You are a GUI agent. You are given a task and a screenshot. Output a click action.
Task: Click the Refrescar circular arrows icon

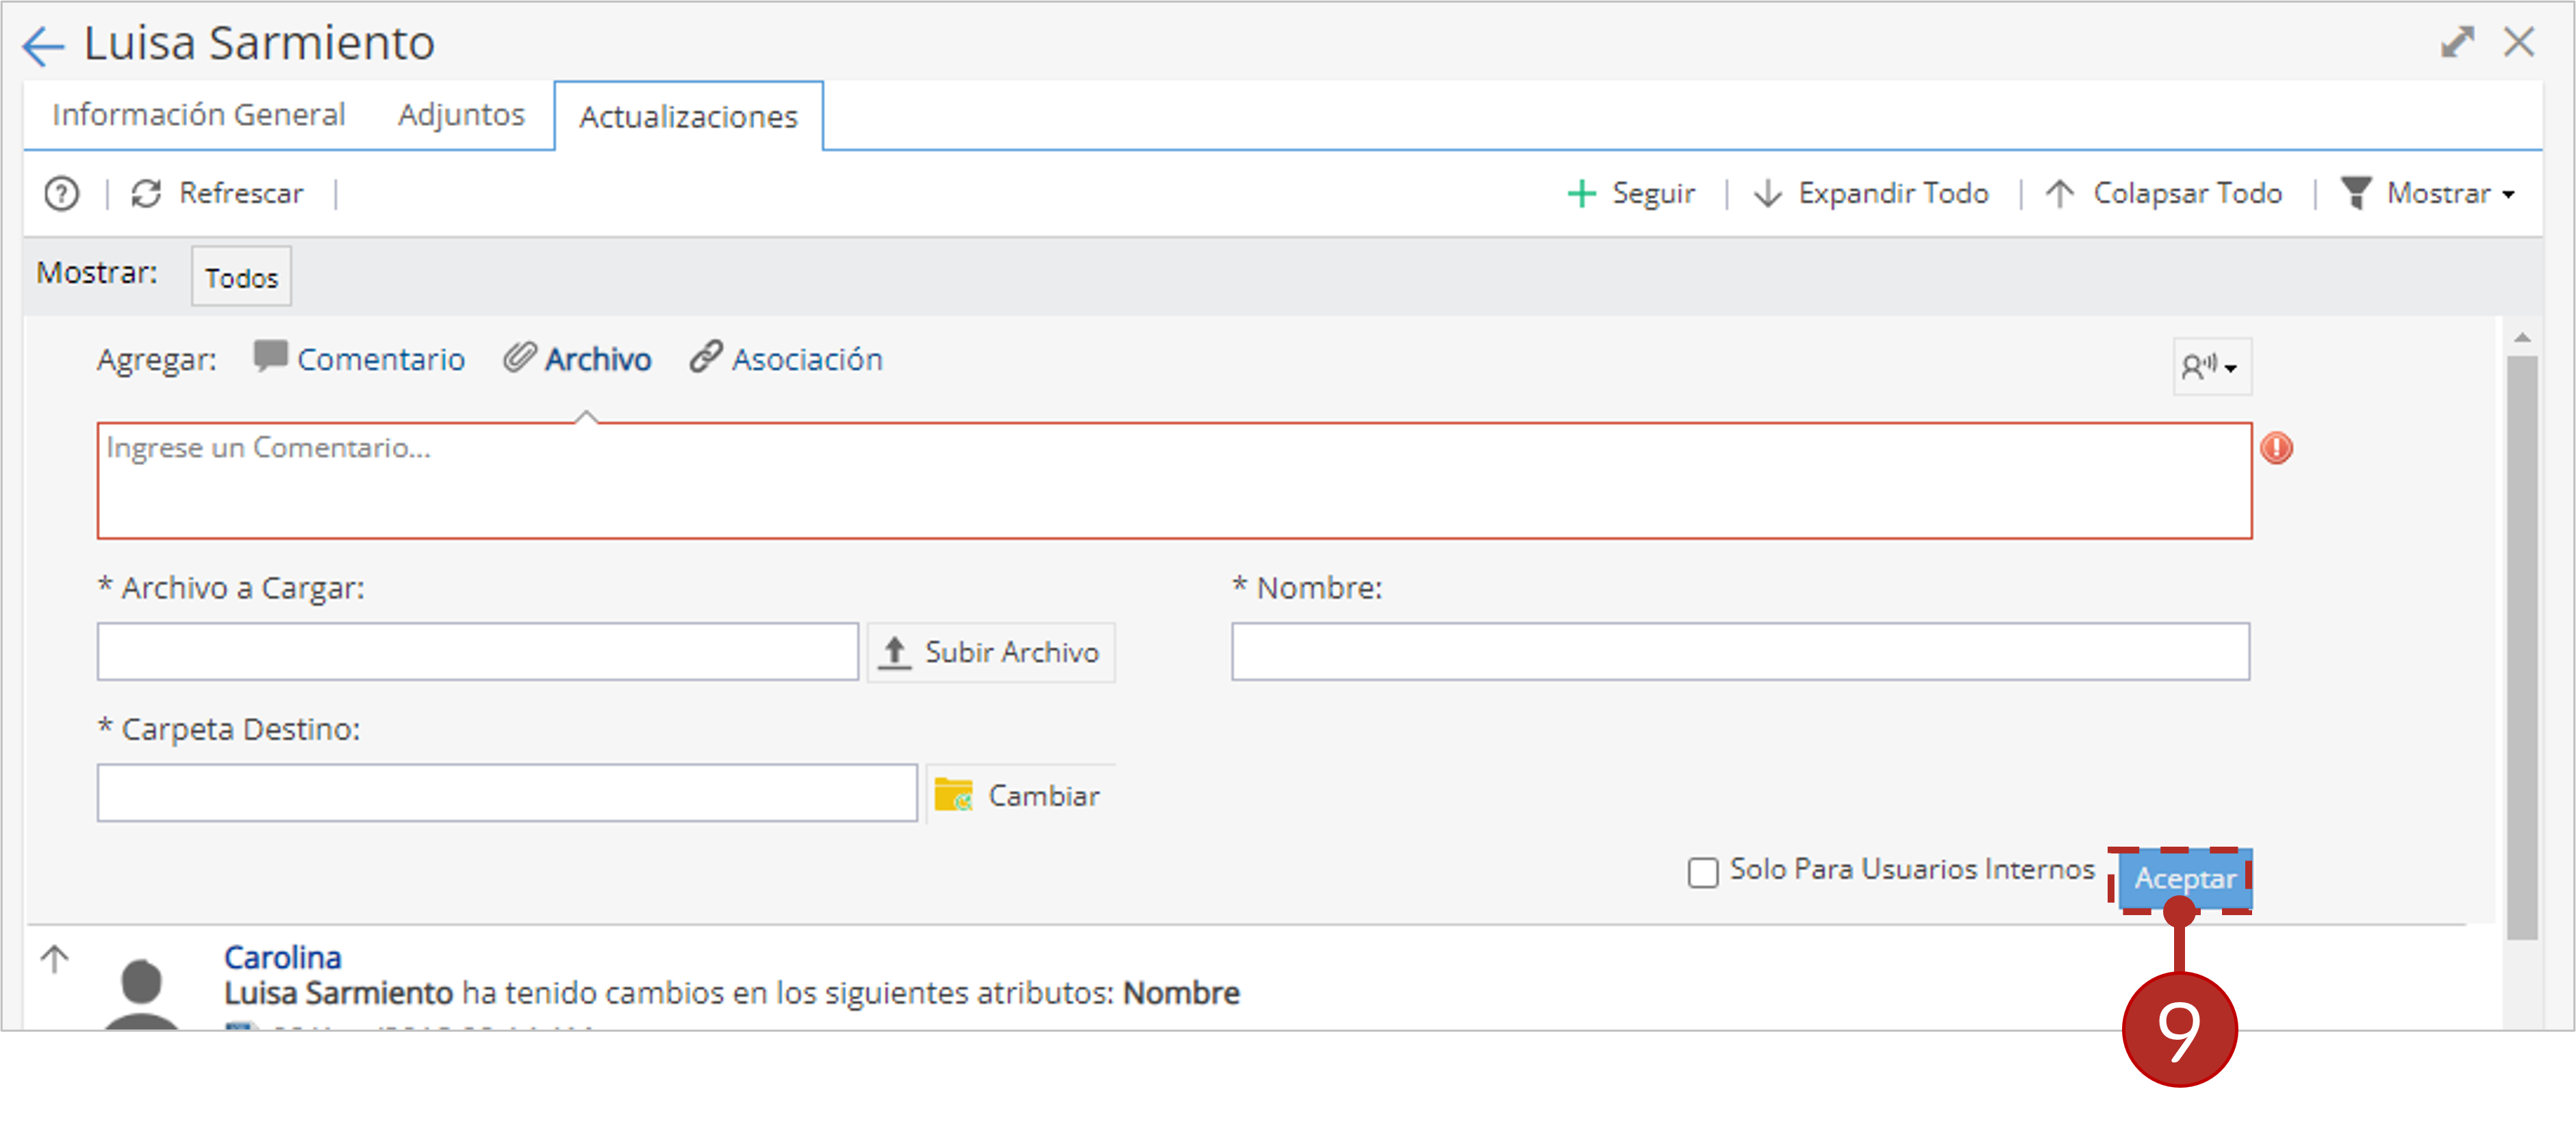click(x=147, y=194)
